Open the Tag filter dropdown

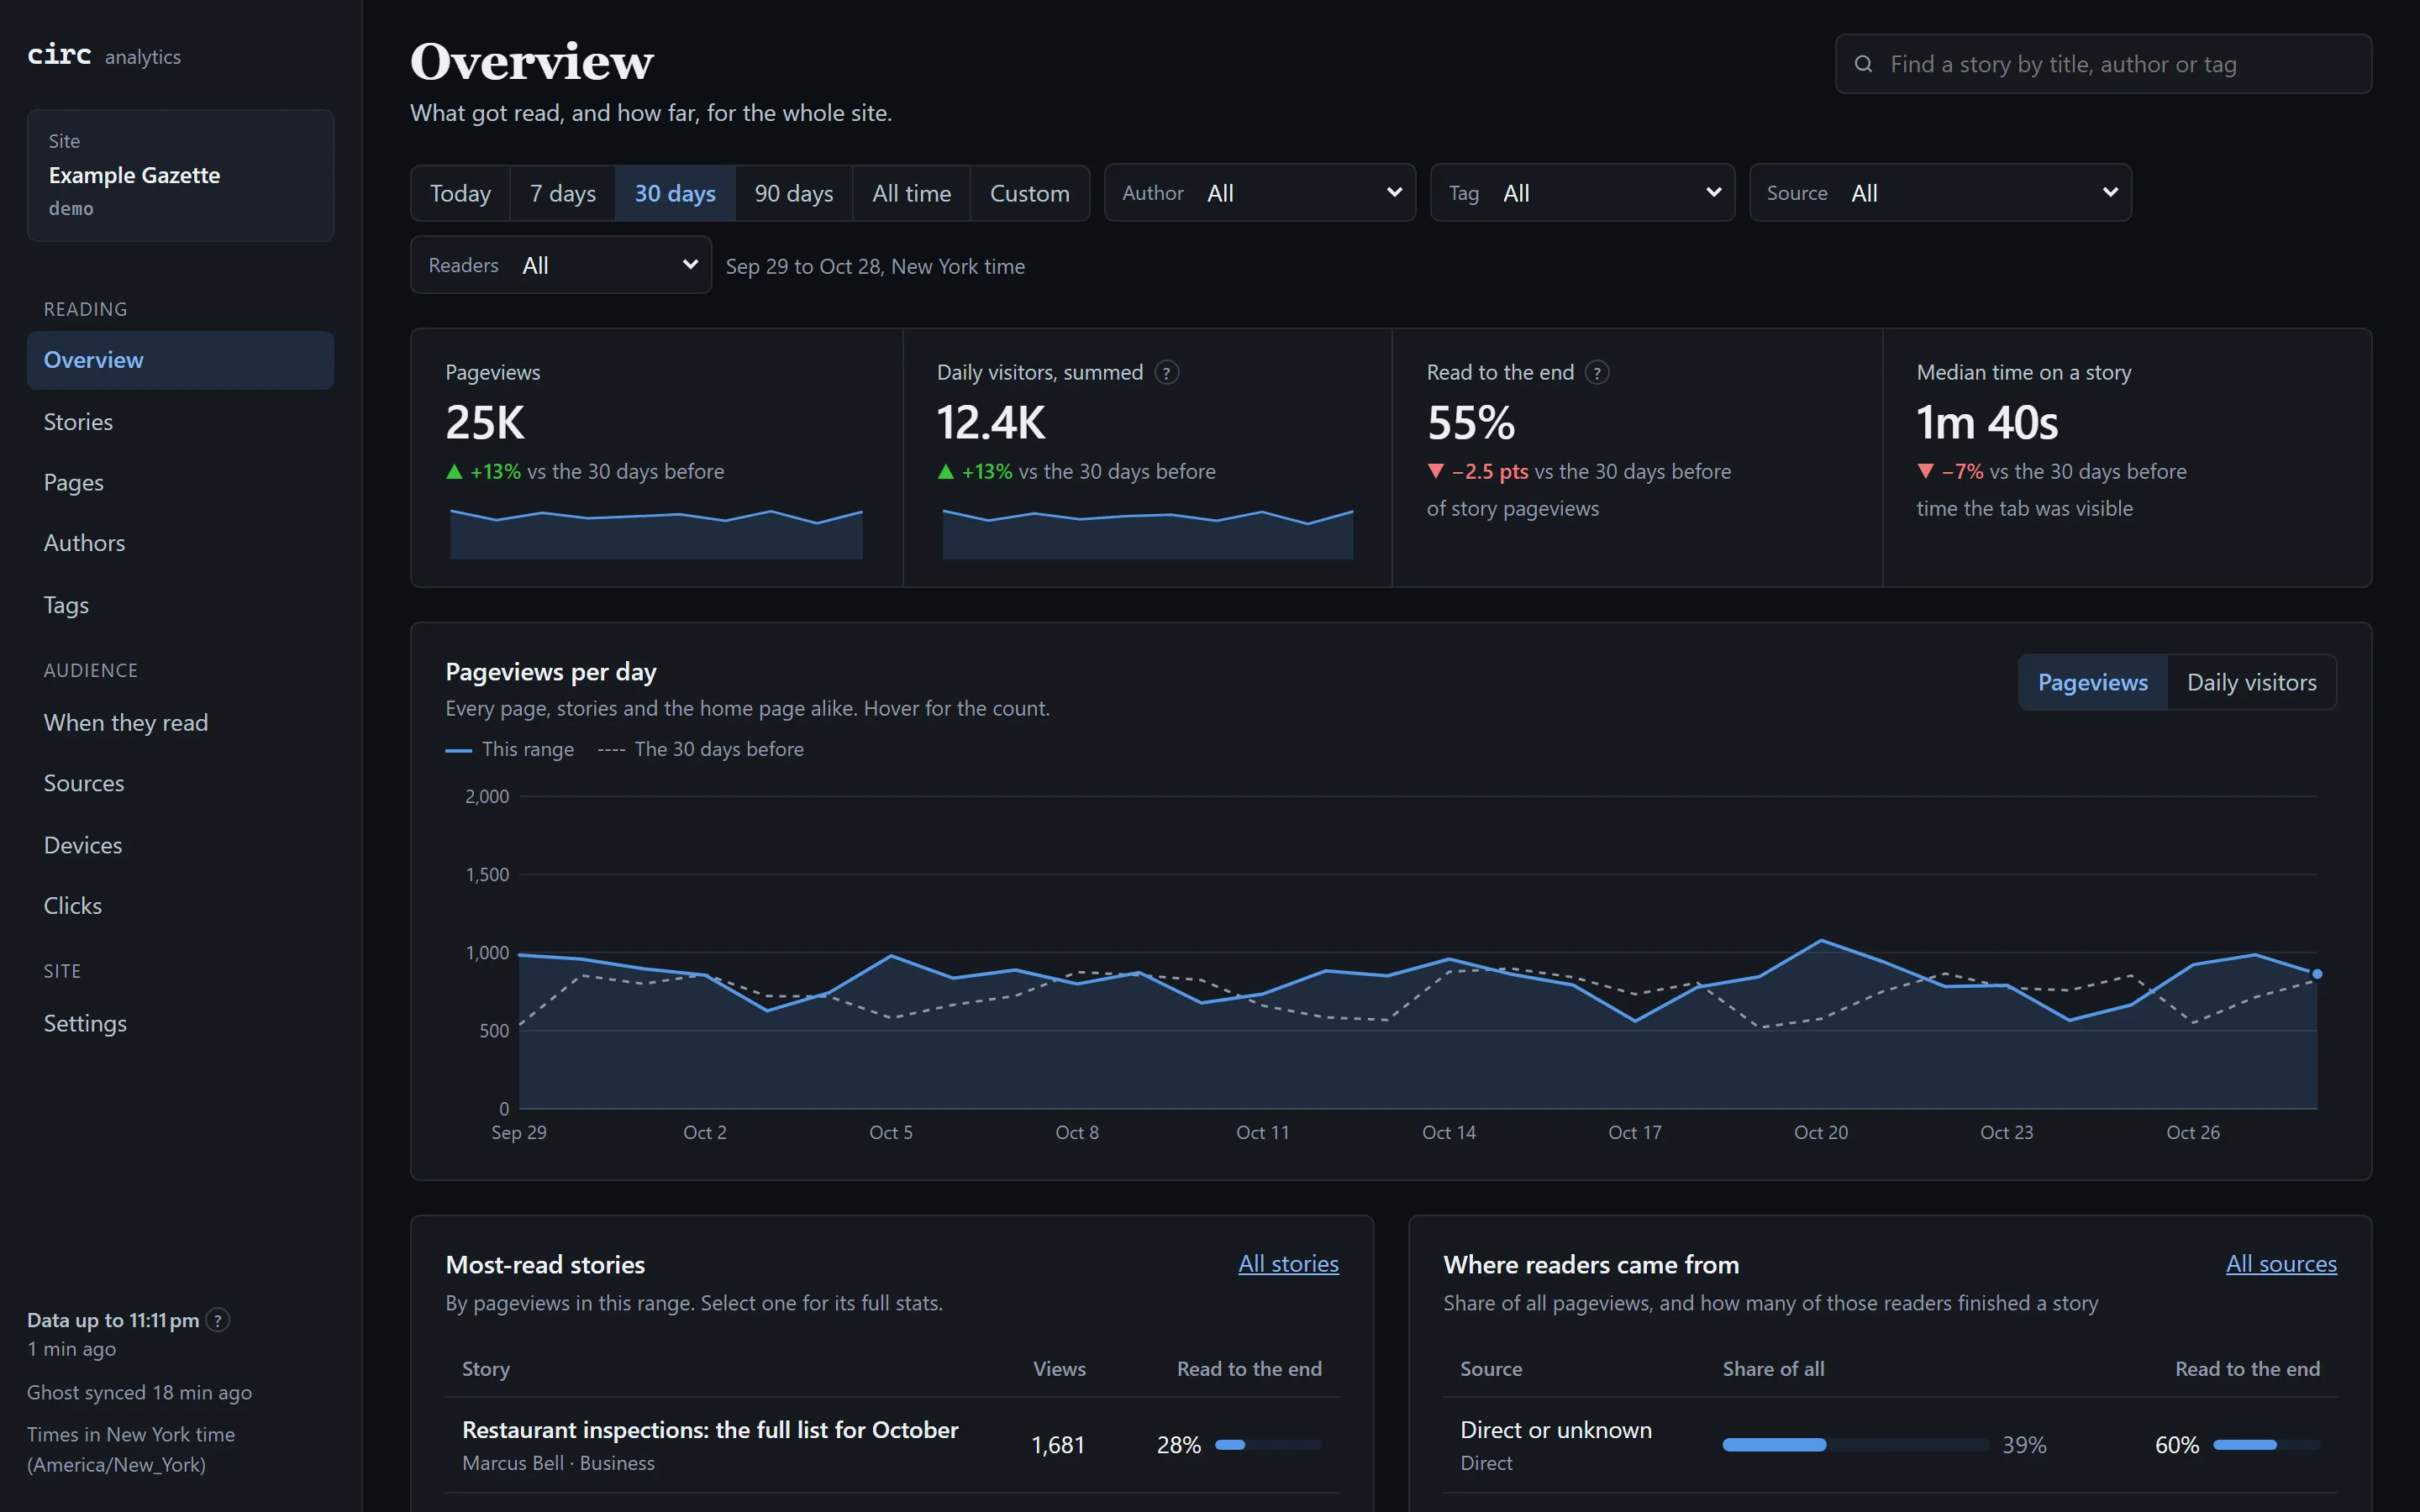tap(1582, 193)
